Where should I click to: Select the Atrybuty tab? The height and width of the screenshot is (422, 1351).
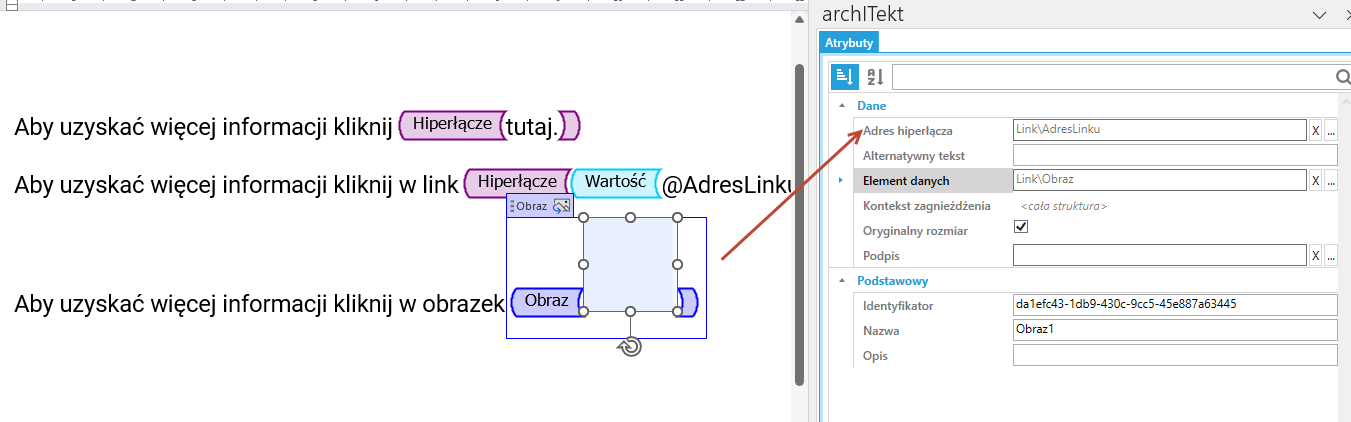[849, 43]
